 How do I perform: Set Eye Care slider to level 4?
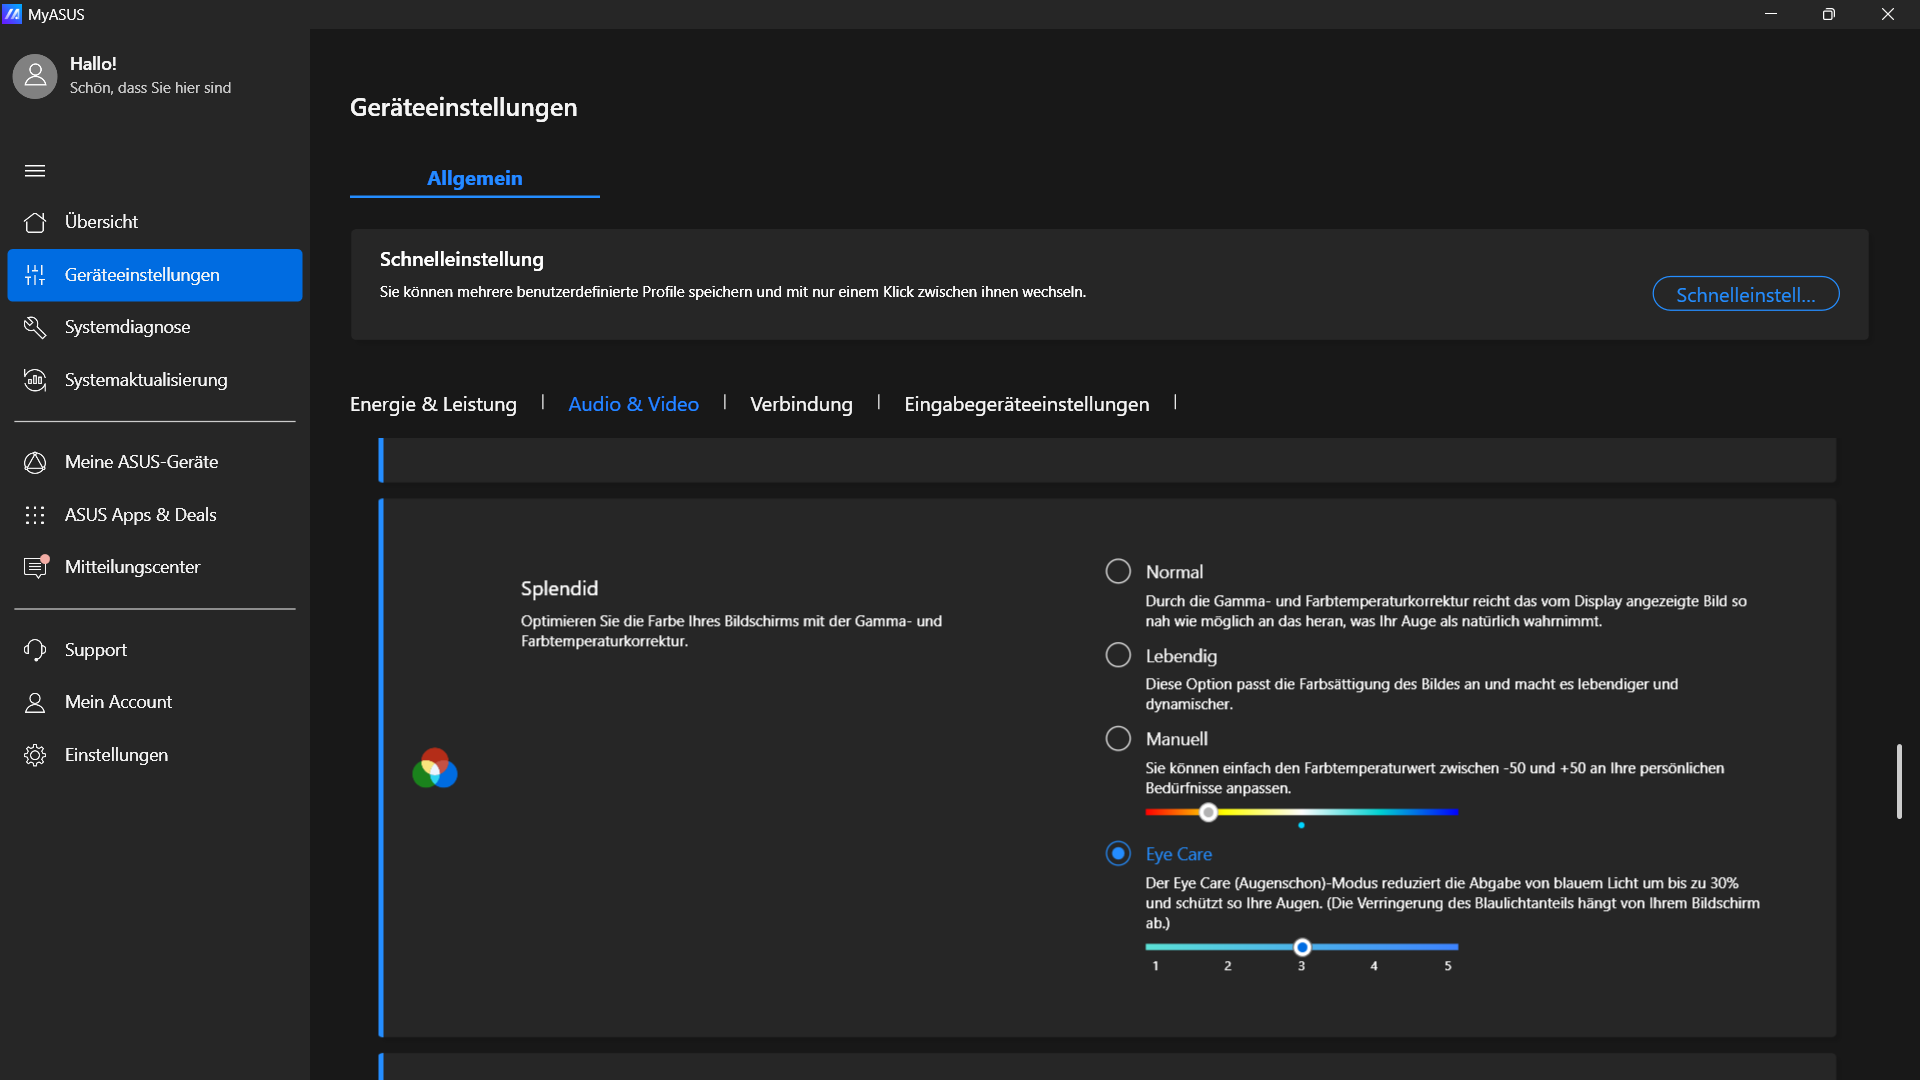click(x=1374, y=946)
